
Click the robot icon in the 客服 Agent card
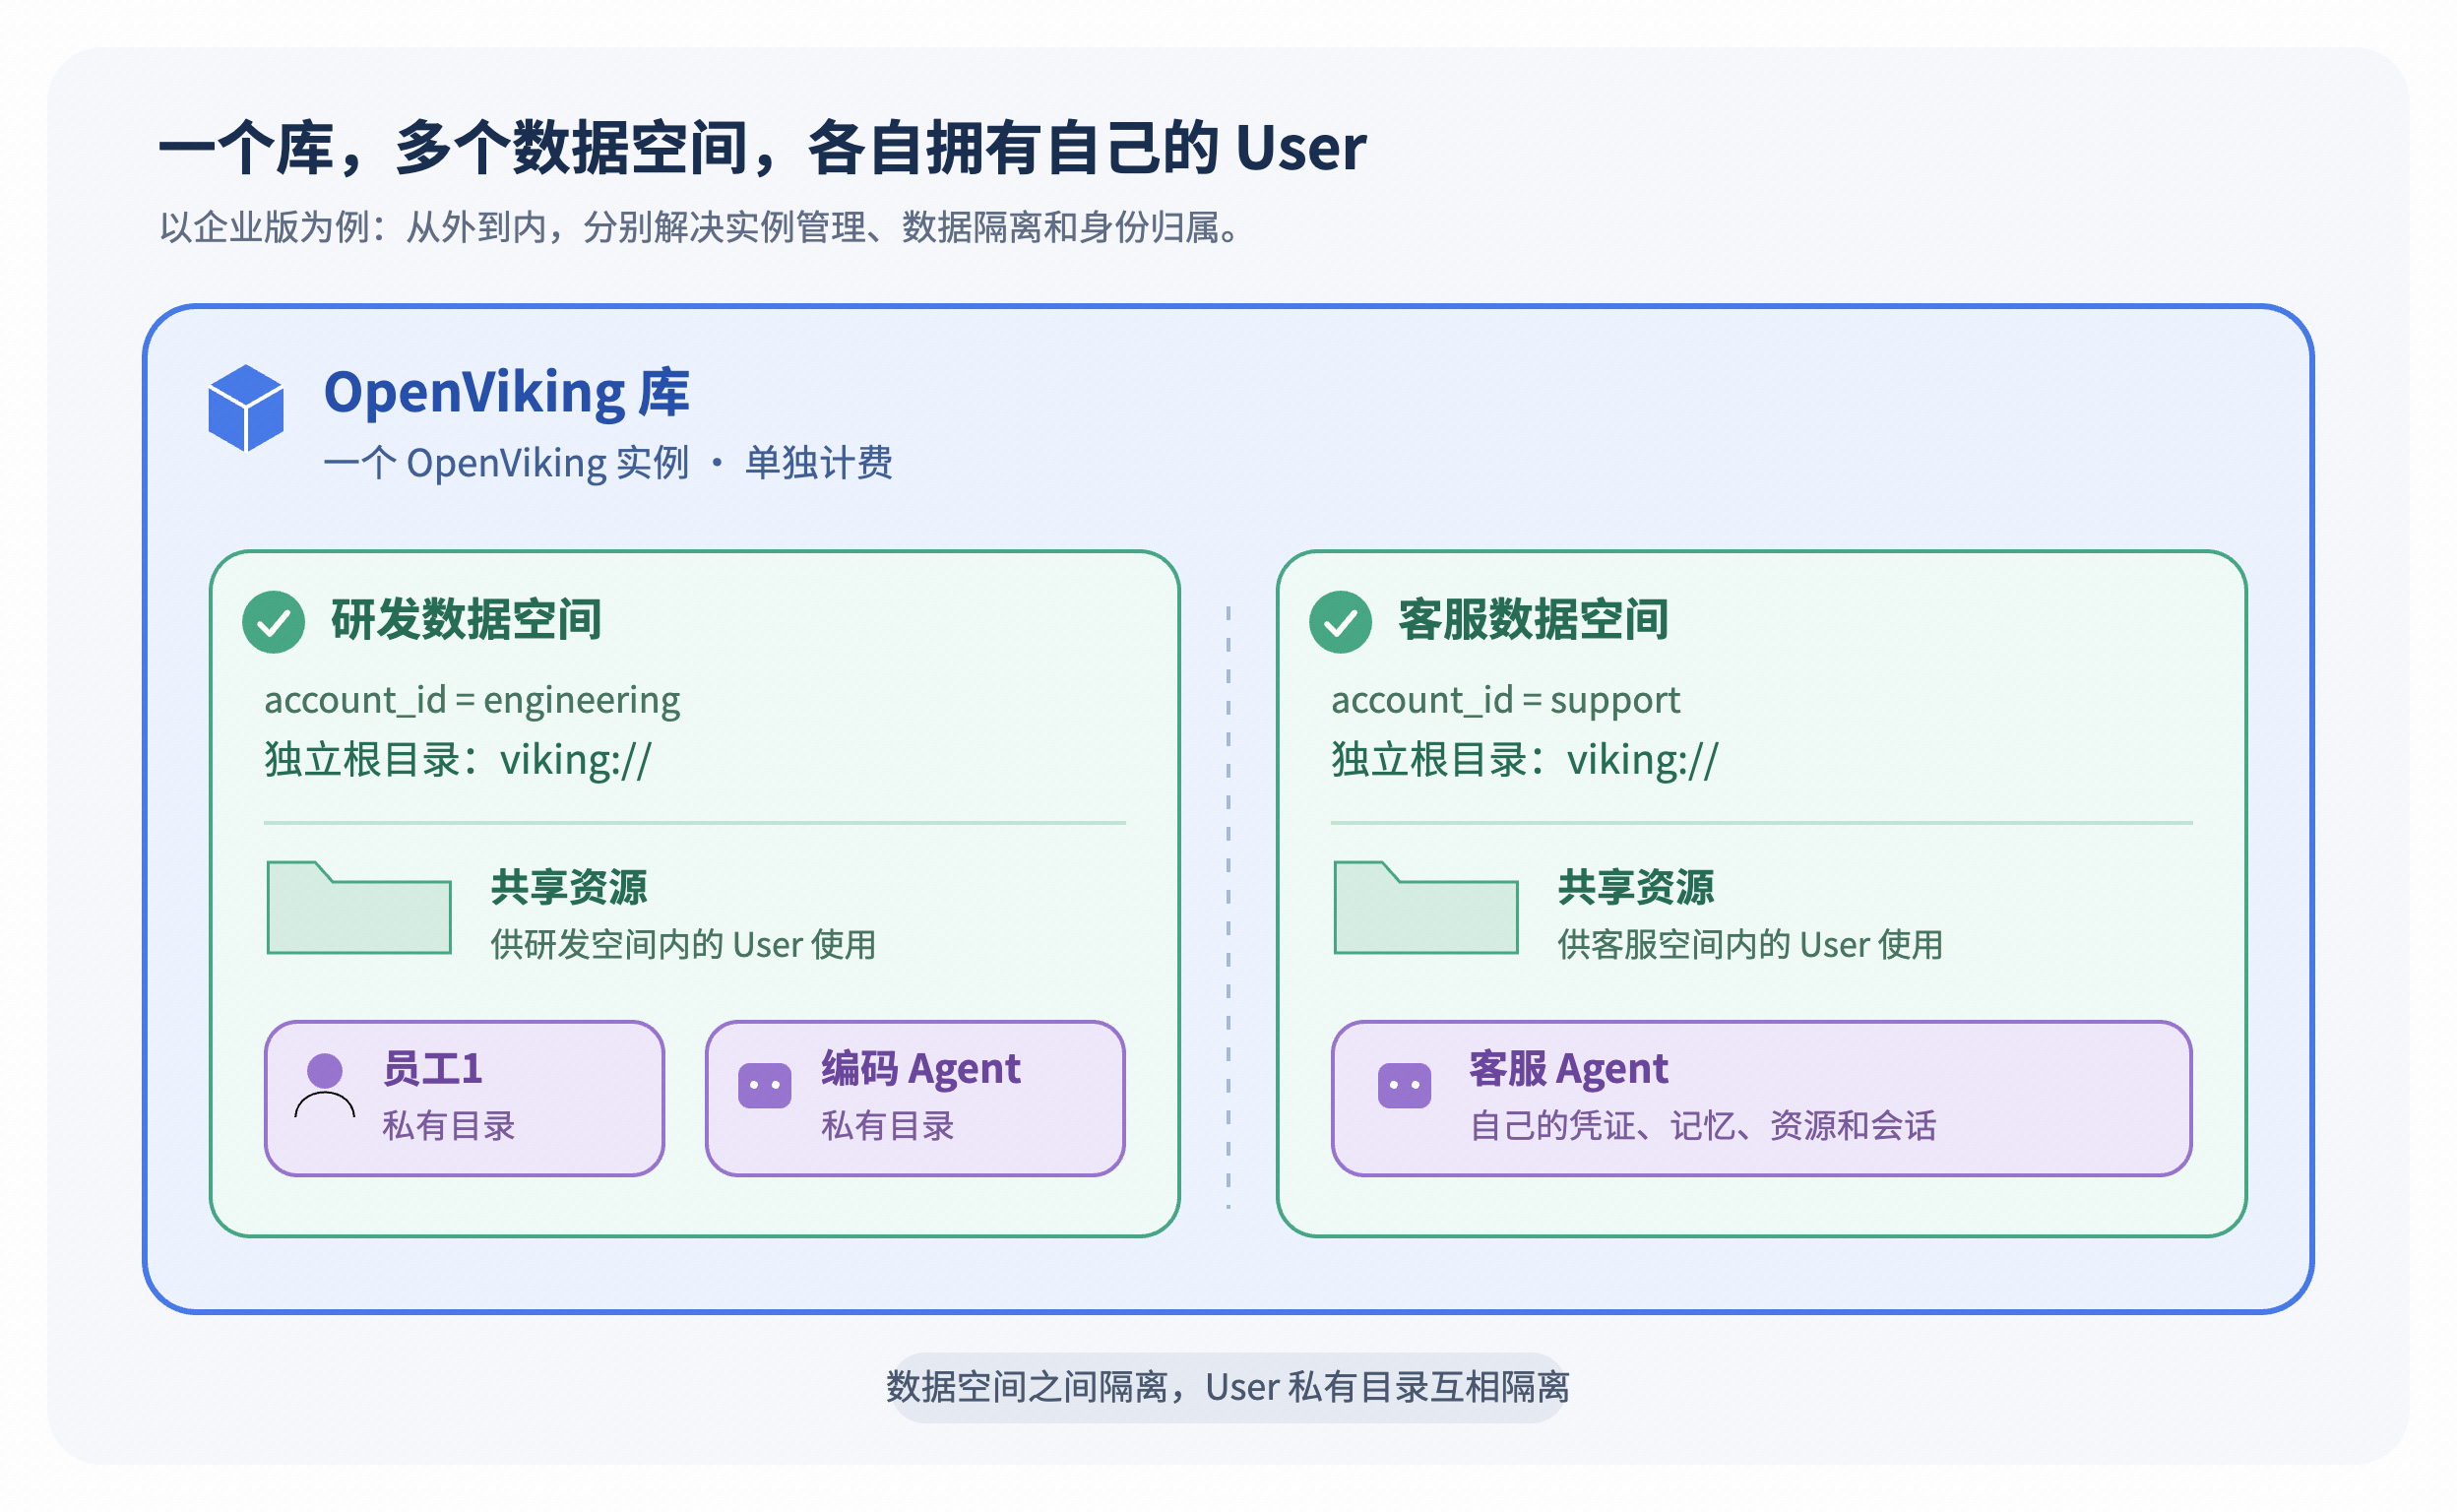tap(1405, 1085)
